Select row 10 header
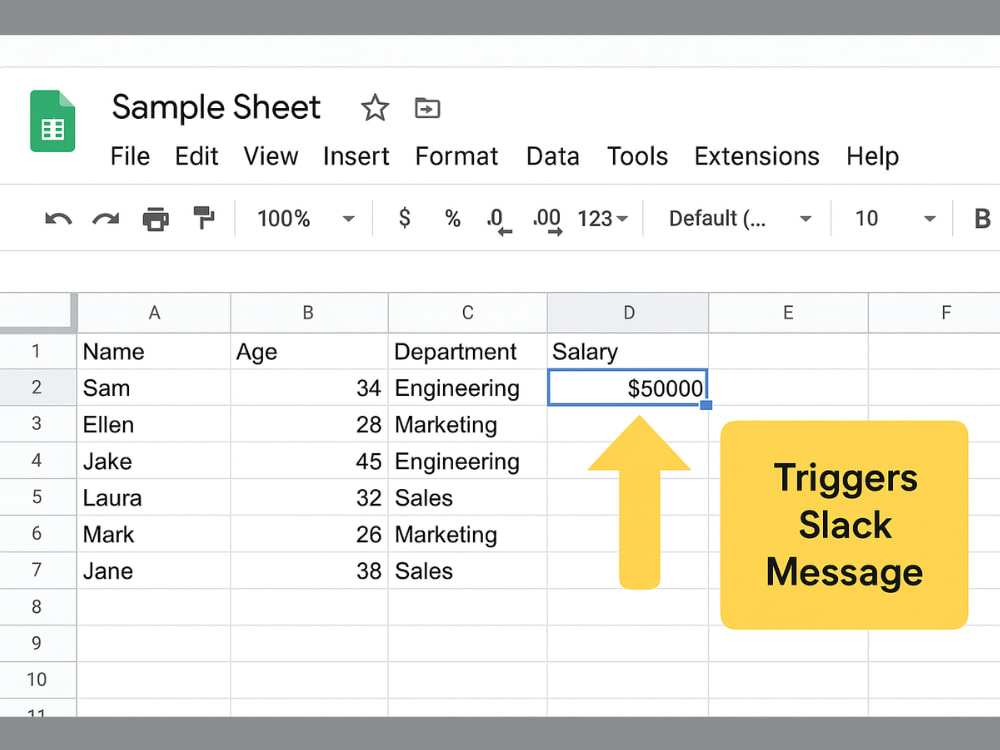1000x750 pixels. point(37,680)
